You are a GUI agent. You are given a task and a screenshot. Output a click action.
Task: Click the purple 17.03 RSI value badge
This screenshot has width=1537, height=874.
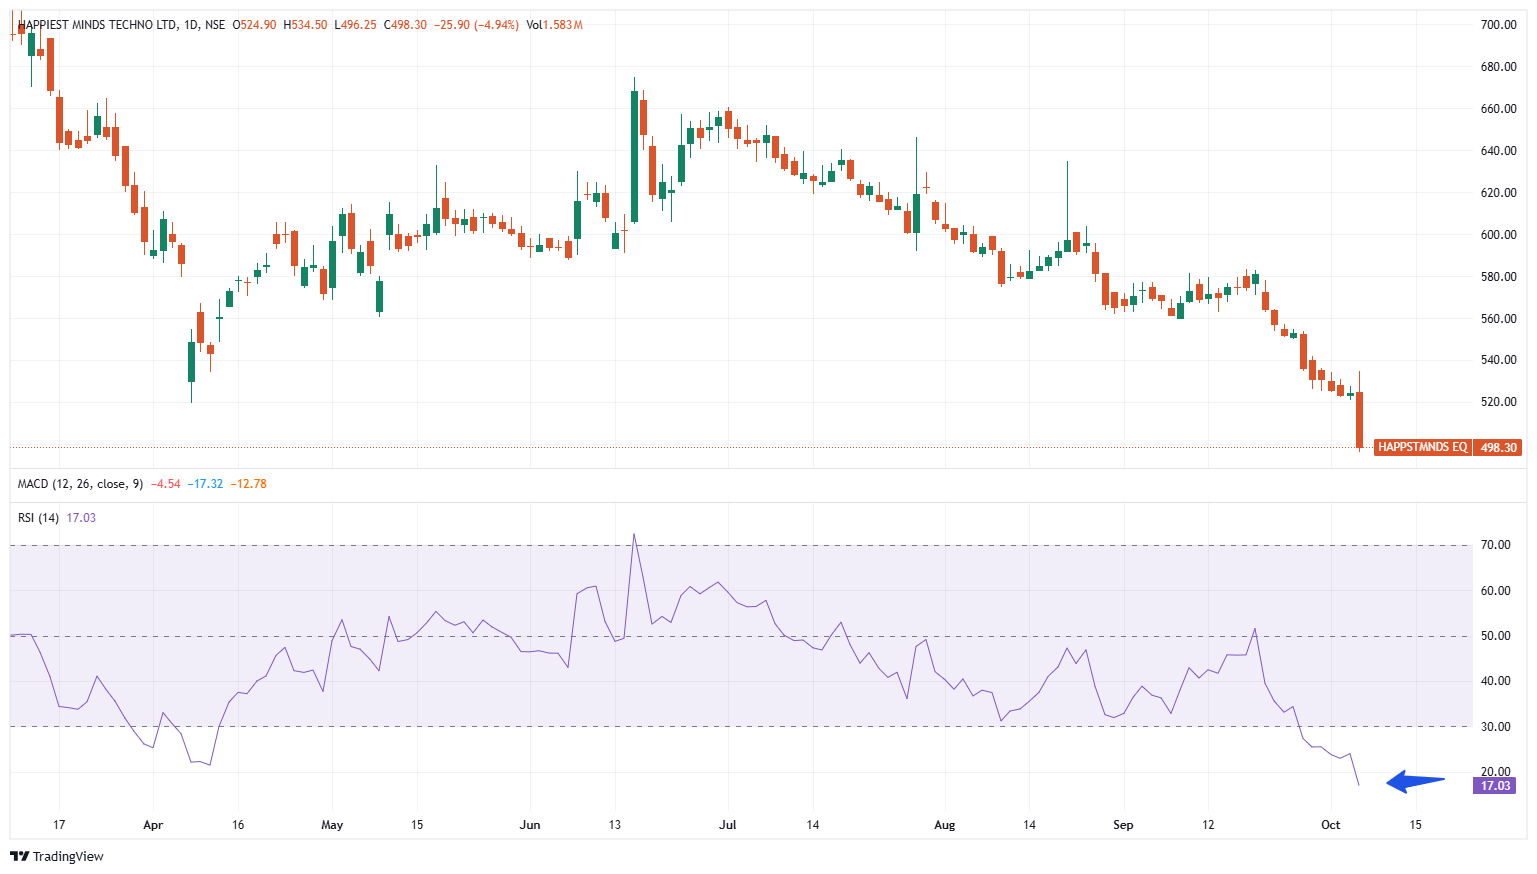[x=1495, y=786]
